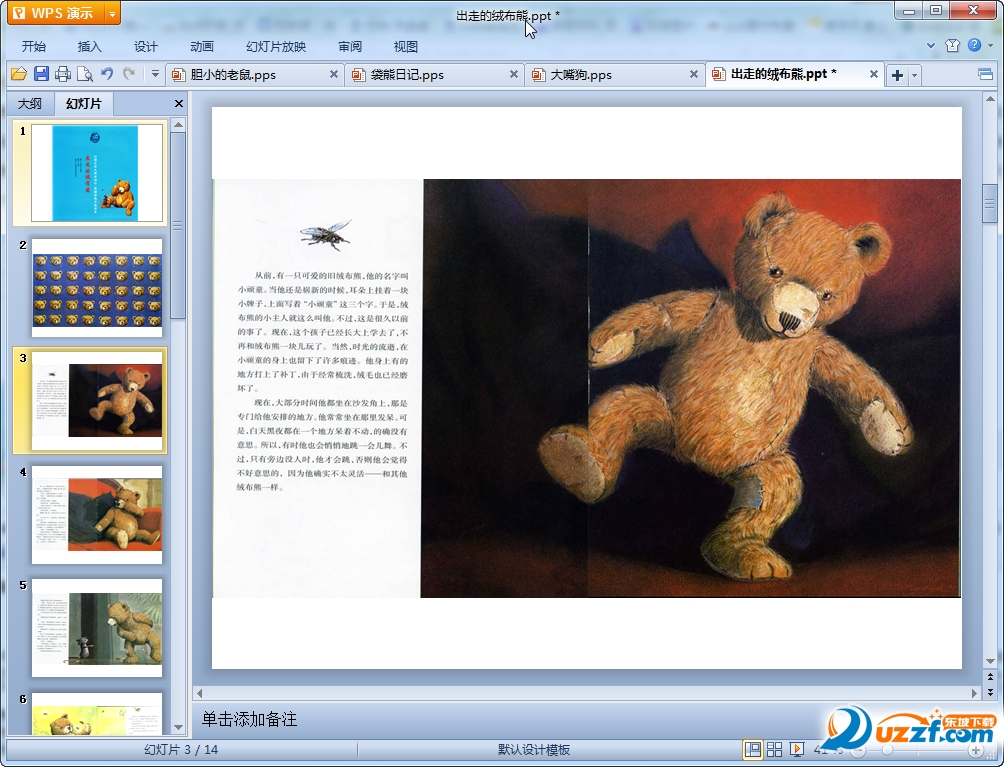This screenshot has width=1004, height=767.
Task: Select slide 5 thumbnail with mouse and bear
Action: pos(97,628)
